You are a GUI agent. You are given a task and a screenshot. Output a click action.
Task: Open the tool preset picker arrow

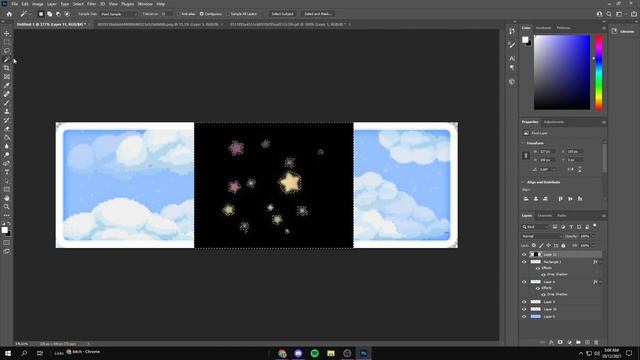[x=30, y=14]
